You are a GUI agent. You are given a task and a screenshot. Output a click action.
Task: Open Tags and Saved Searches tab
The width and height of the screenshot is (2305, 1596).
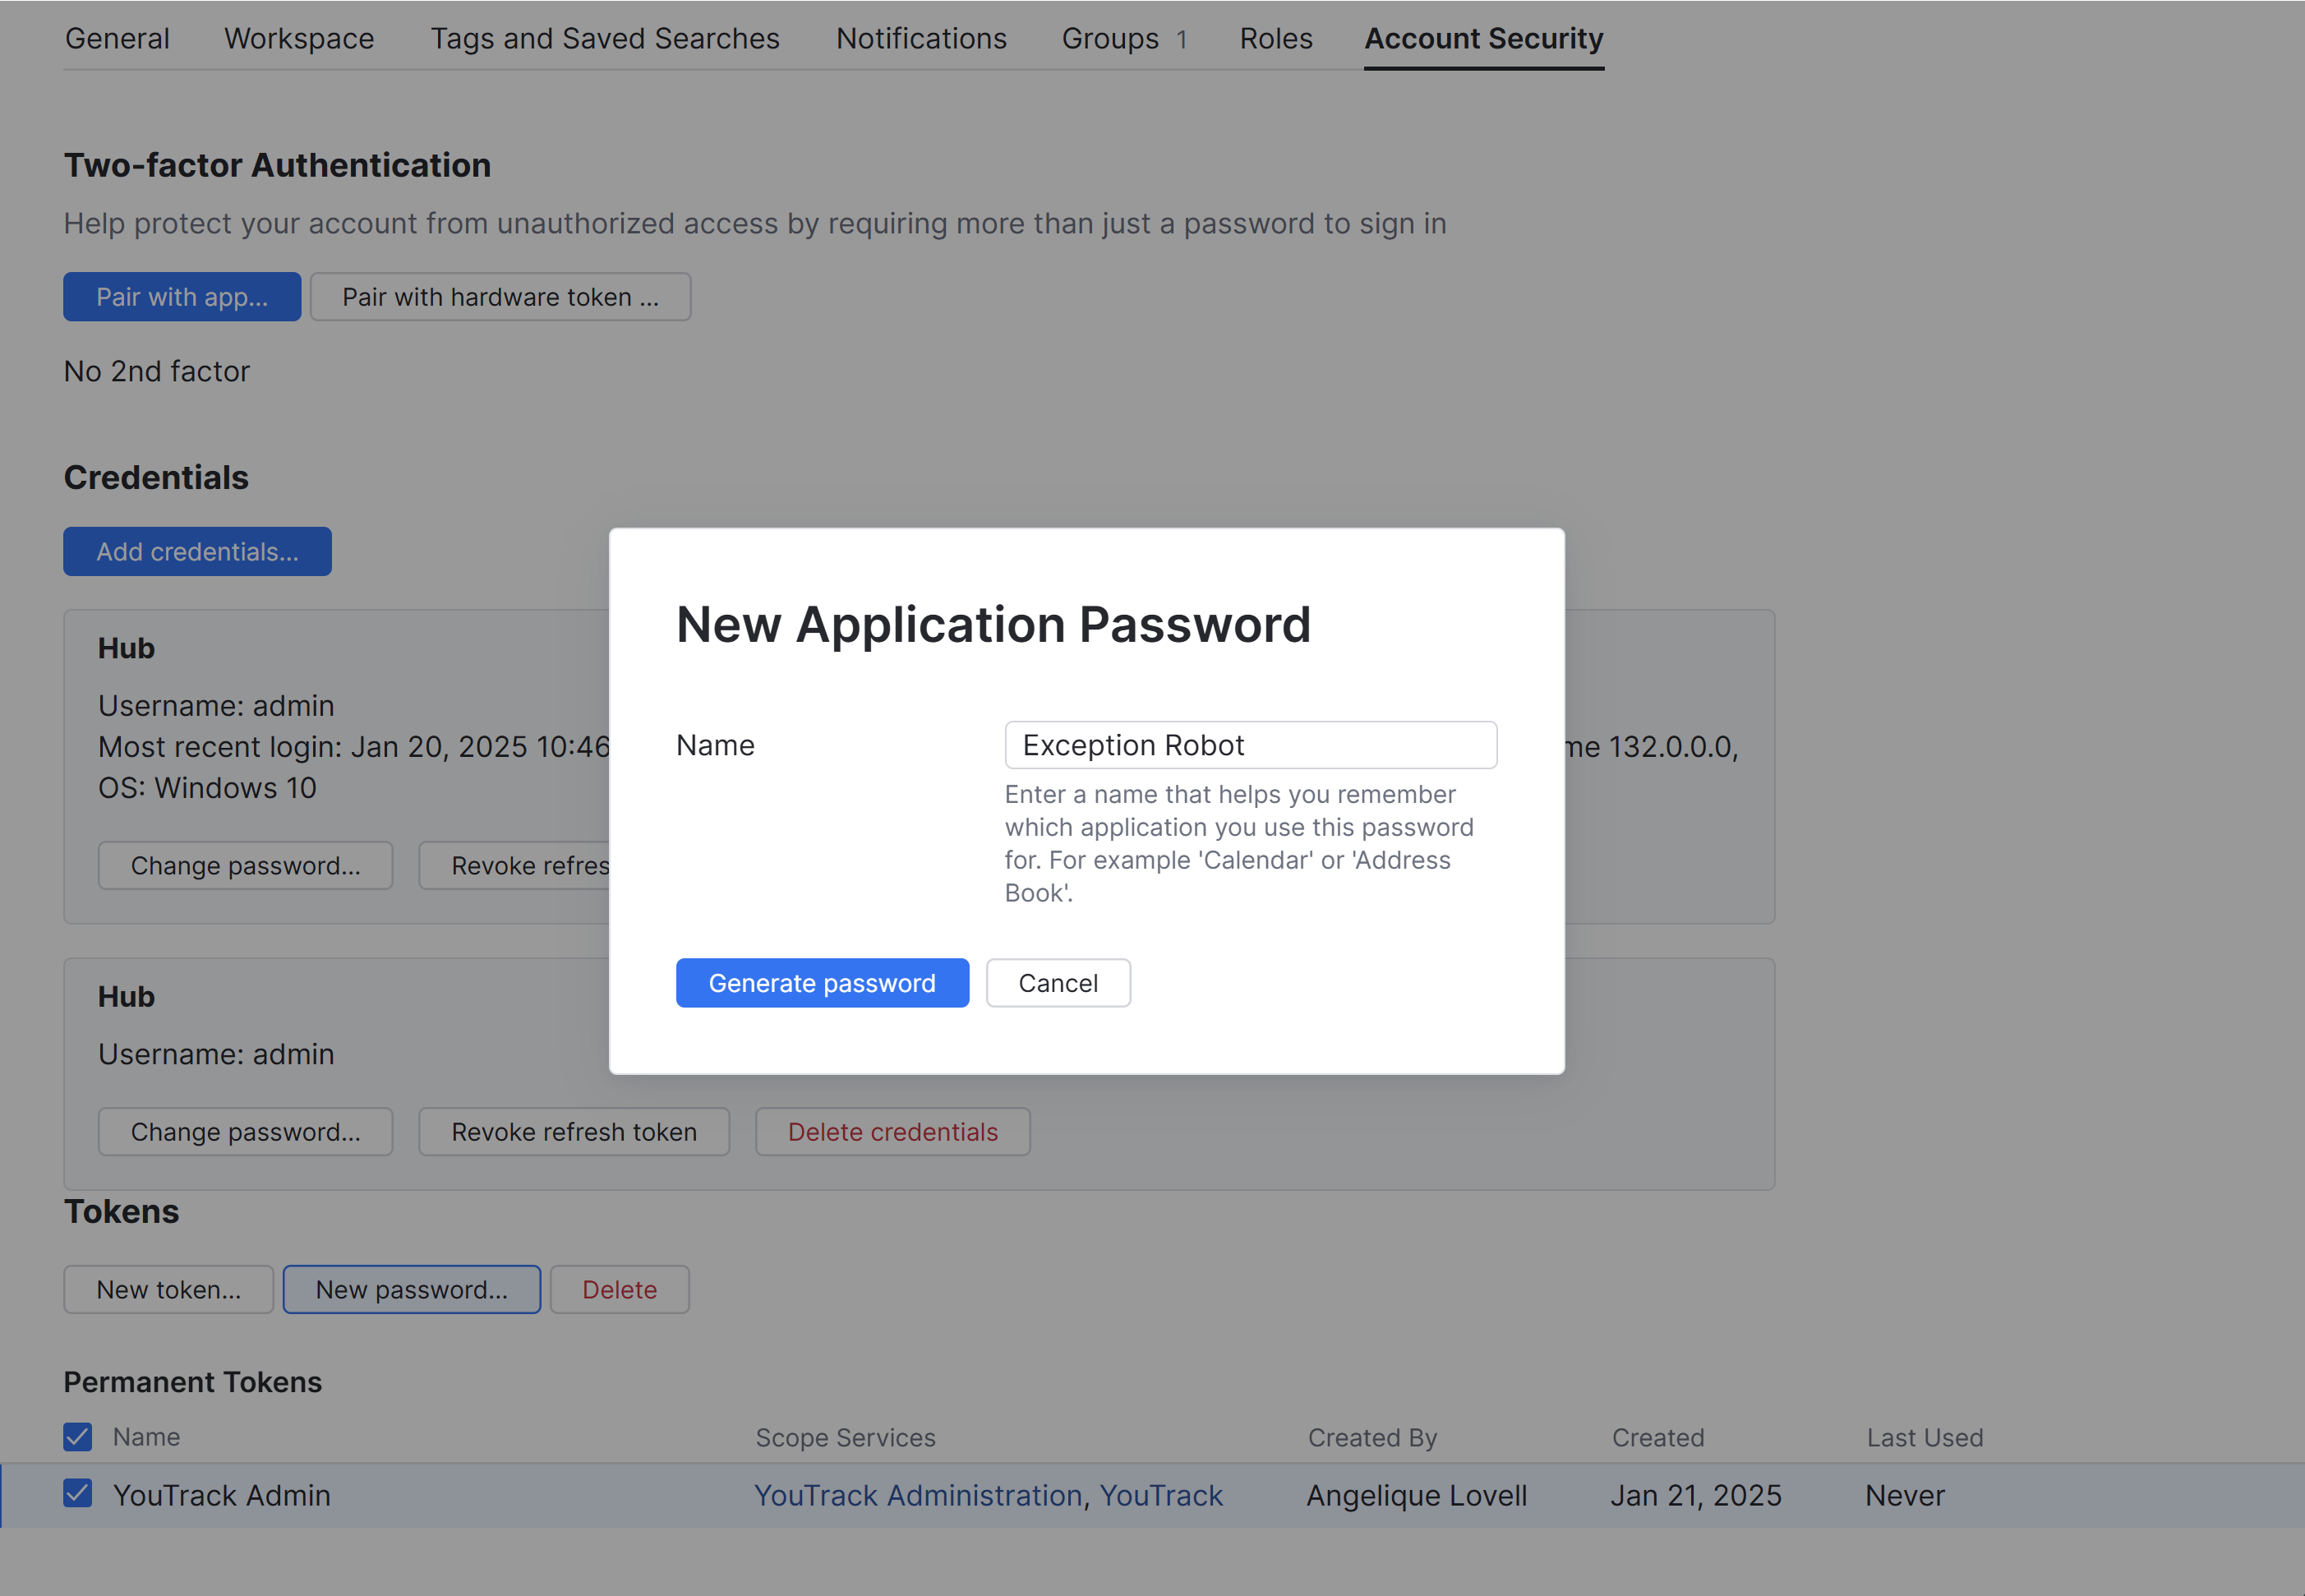tap(604, 38)
